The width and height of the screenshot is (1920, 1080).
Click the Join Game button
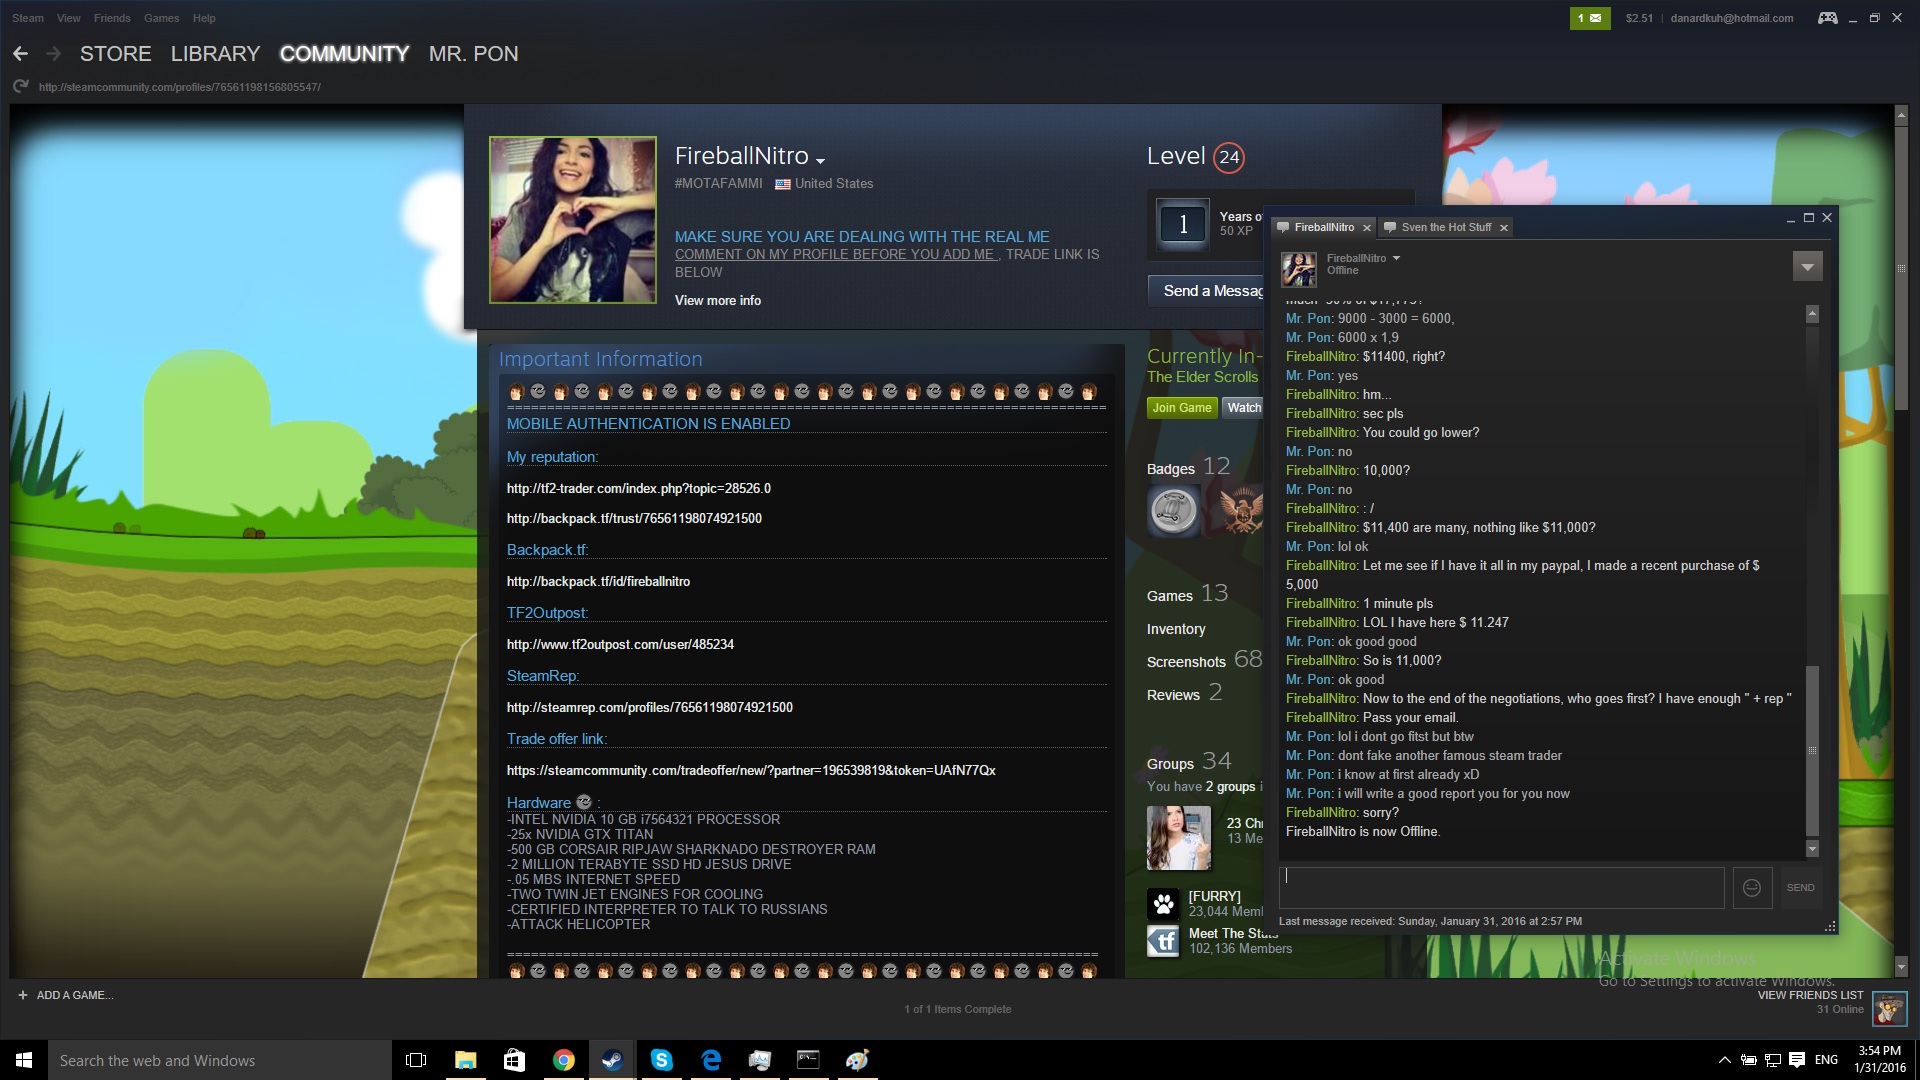click(x=1181, y=408)
